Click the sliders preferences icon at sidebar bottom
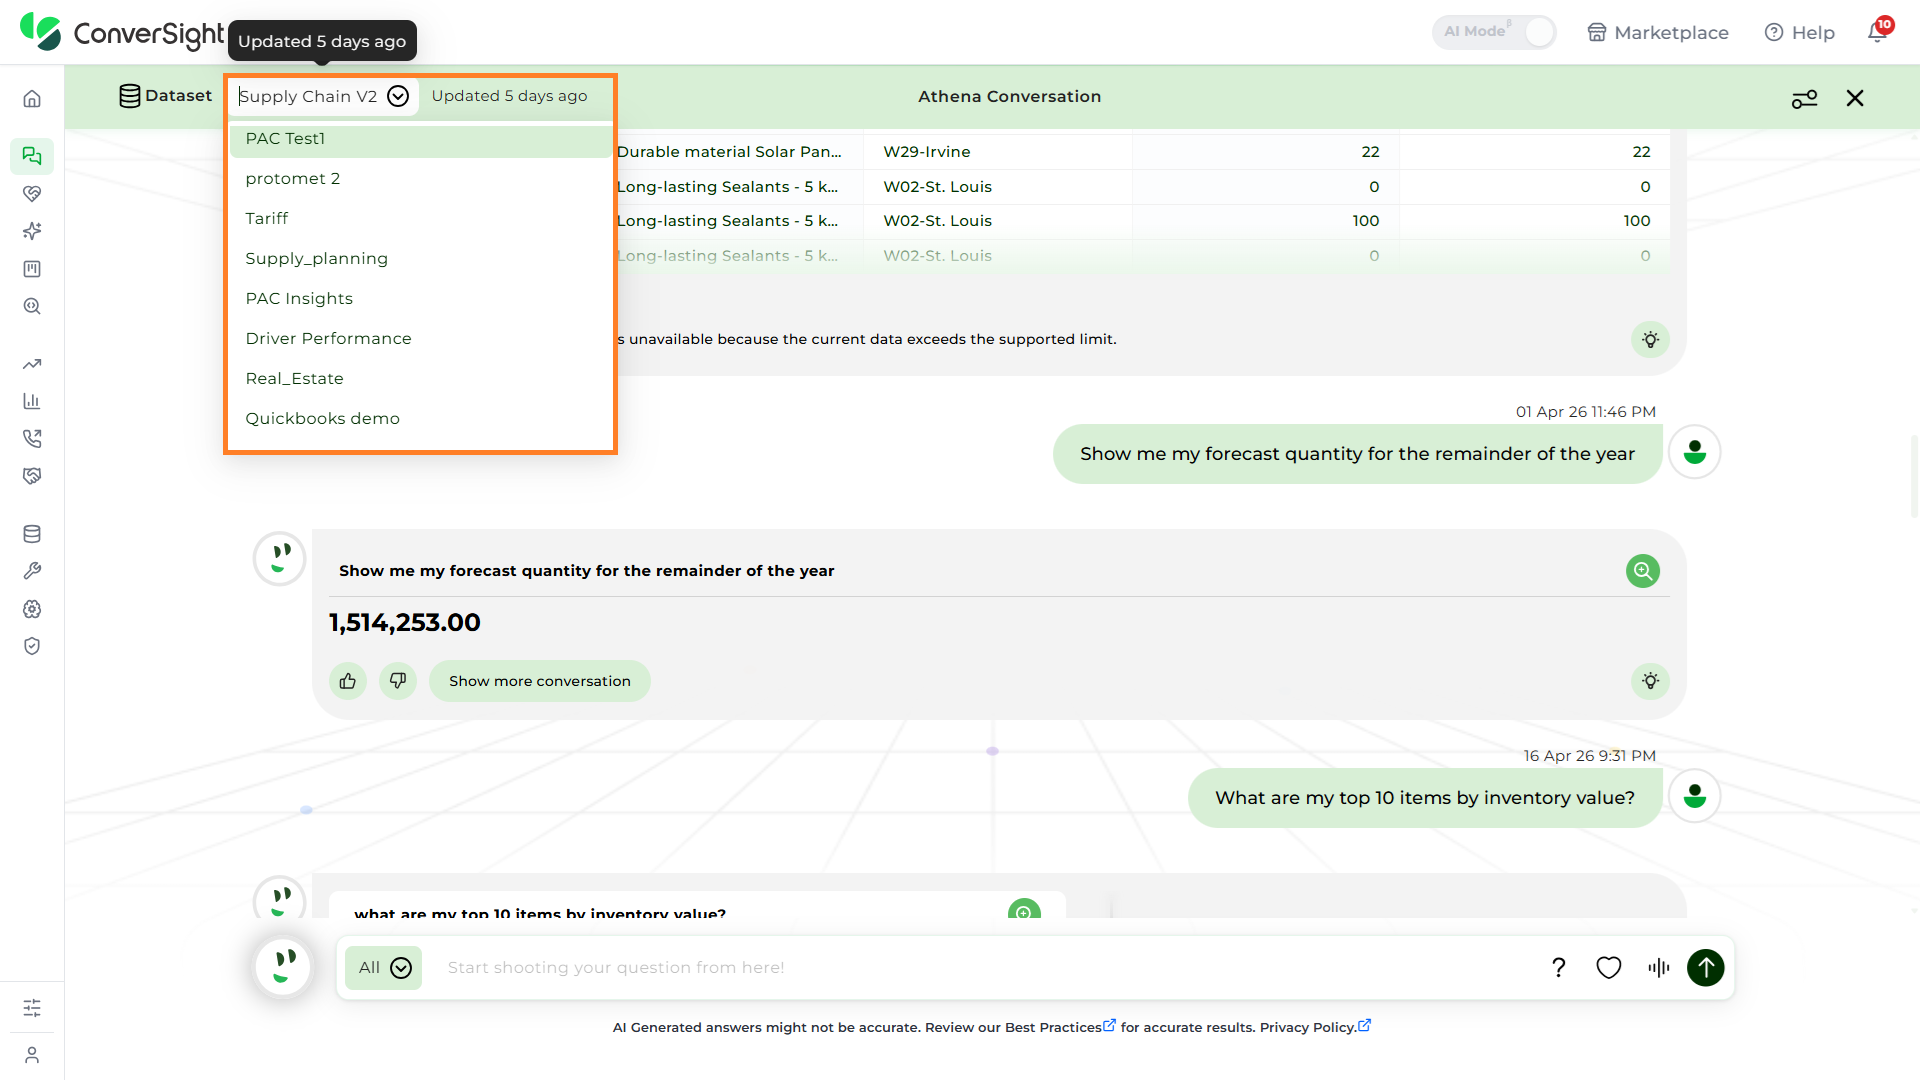The height and width of the screenshot is (1080, 1920). click(32, 1008)
